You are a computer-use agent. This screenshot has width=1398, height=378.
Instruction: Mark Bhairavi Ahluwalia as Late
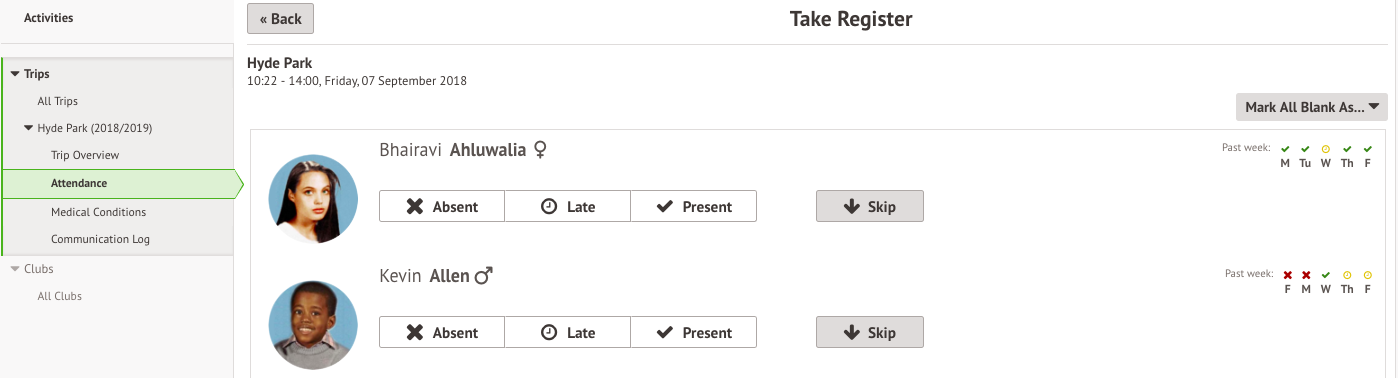tap(568, 207)
